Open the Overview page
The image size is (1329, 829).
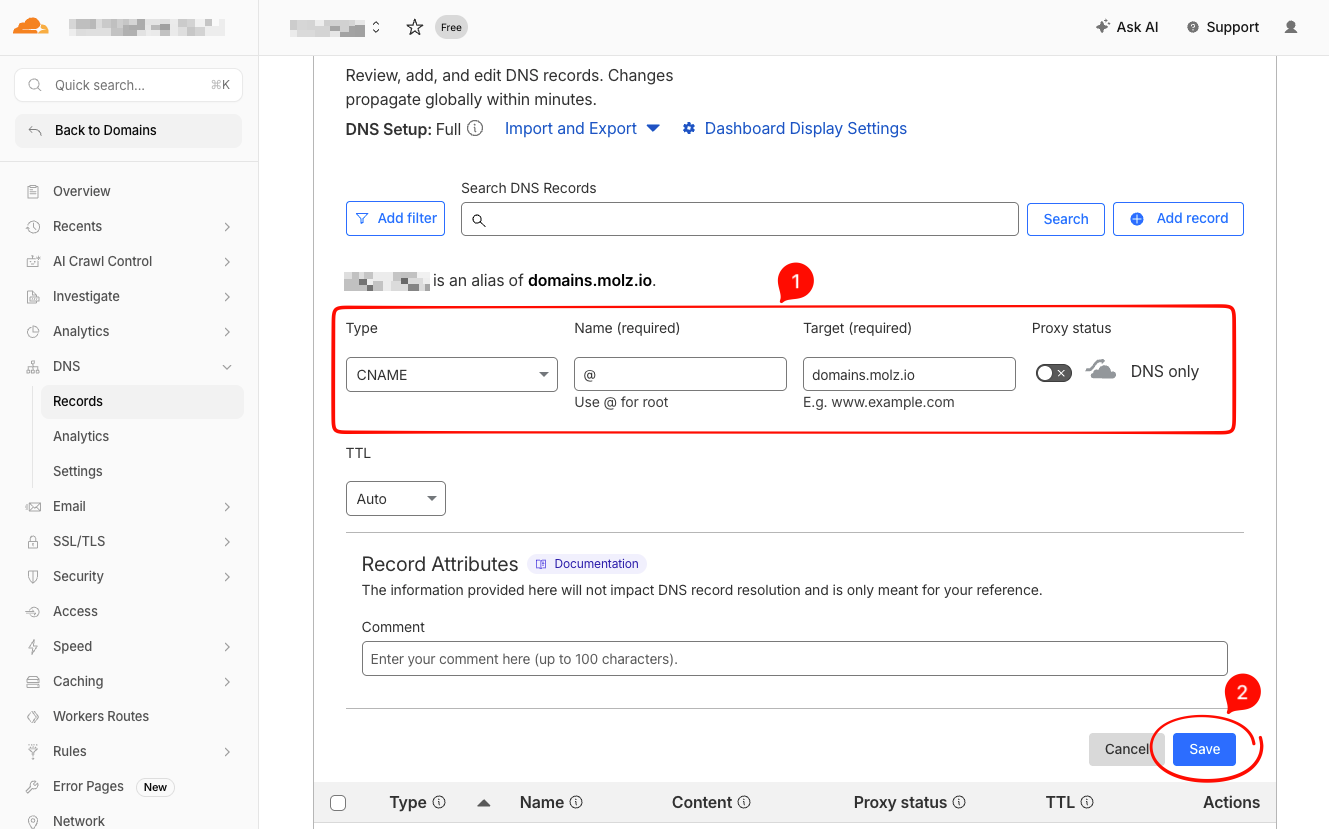(82, 191)
